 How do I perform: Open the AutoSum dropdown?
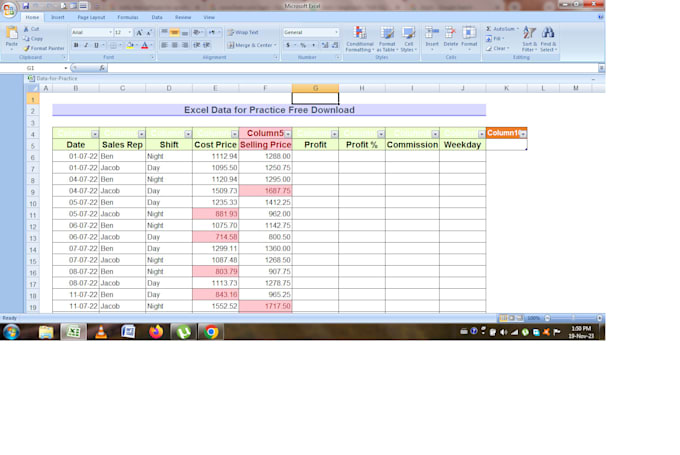[x=518, y=29]
